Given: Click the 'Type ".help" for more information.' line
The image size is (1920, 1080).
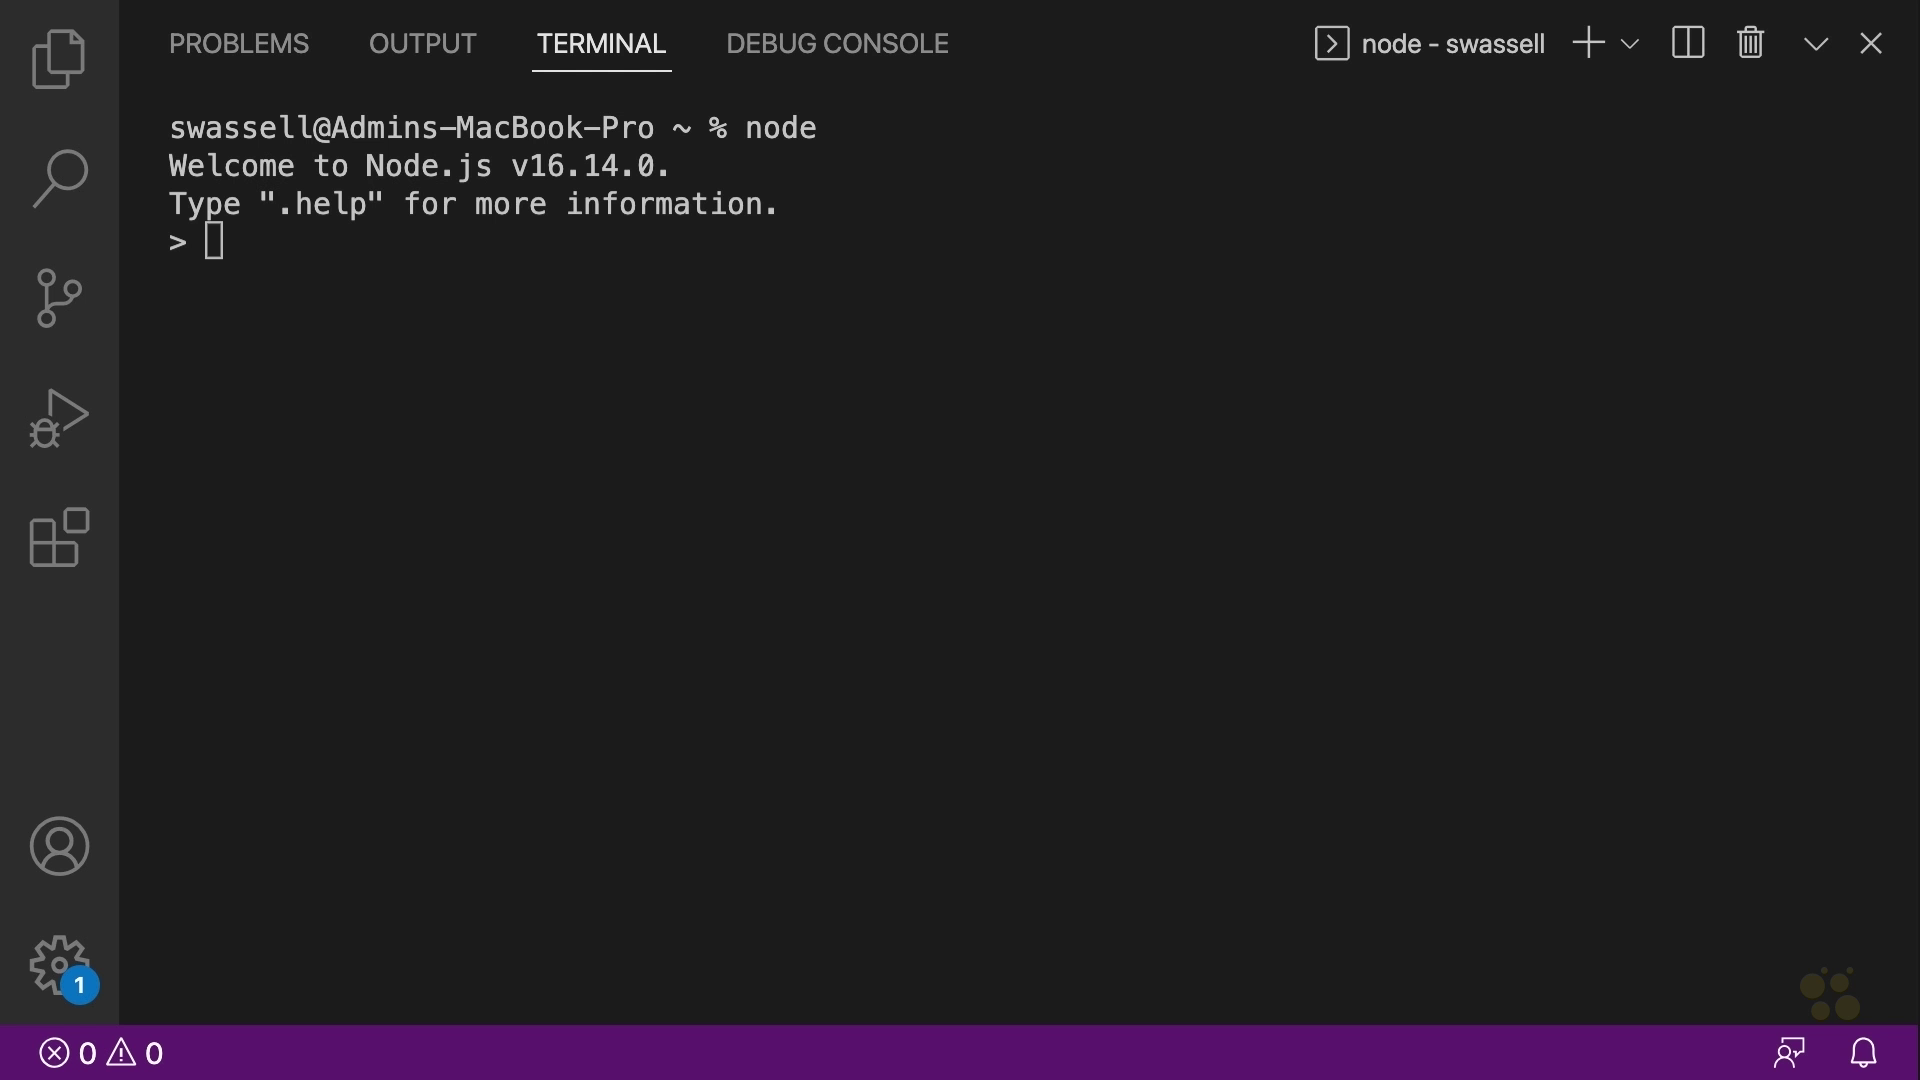Looking at the screenshot, I should [x=473, y=204].
